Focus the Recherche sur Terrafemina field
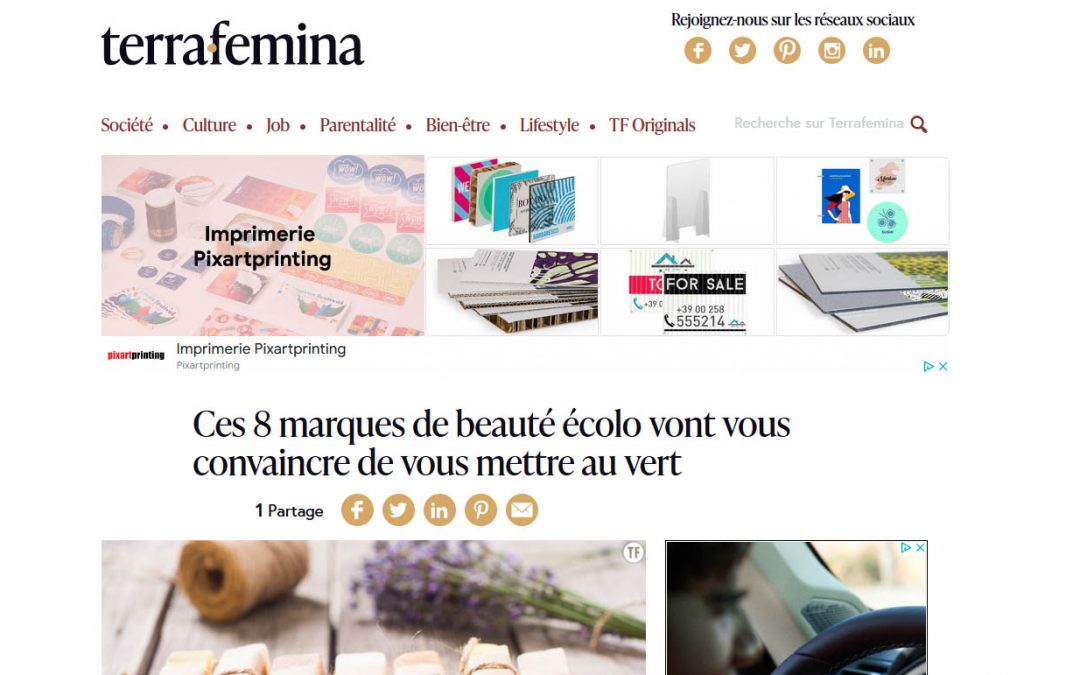 coord(818,123)
